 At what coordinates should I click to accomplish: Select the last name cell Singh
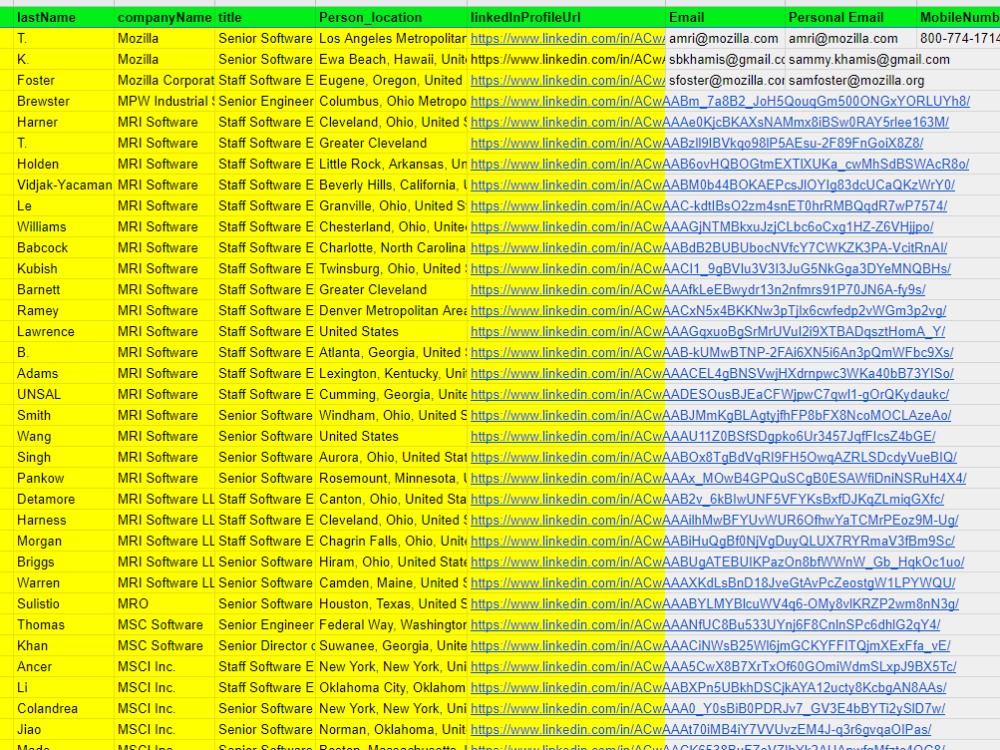click(64, 458)
